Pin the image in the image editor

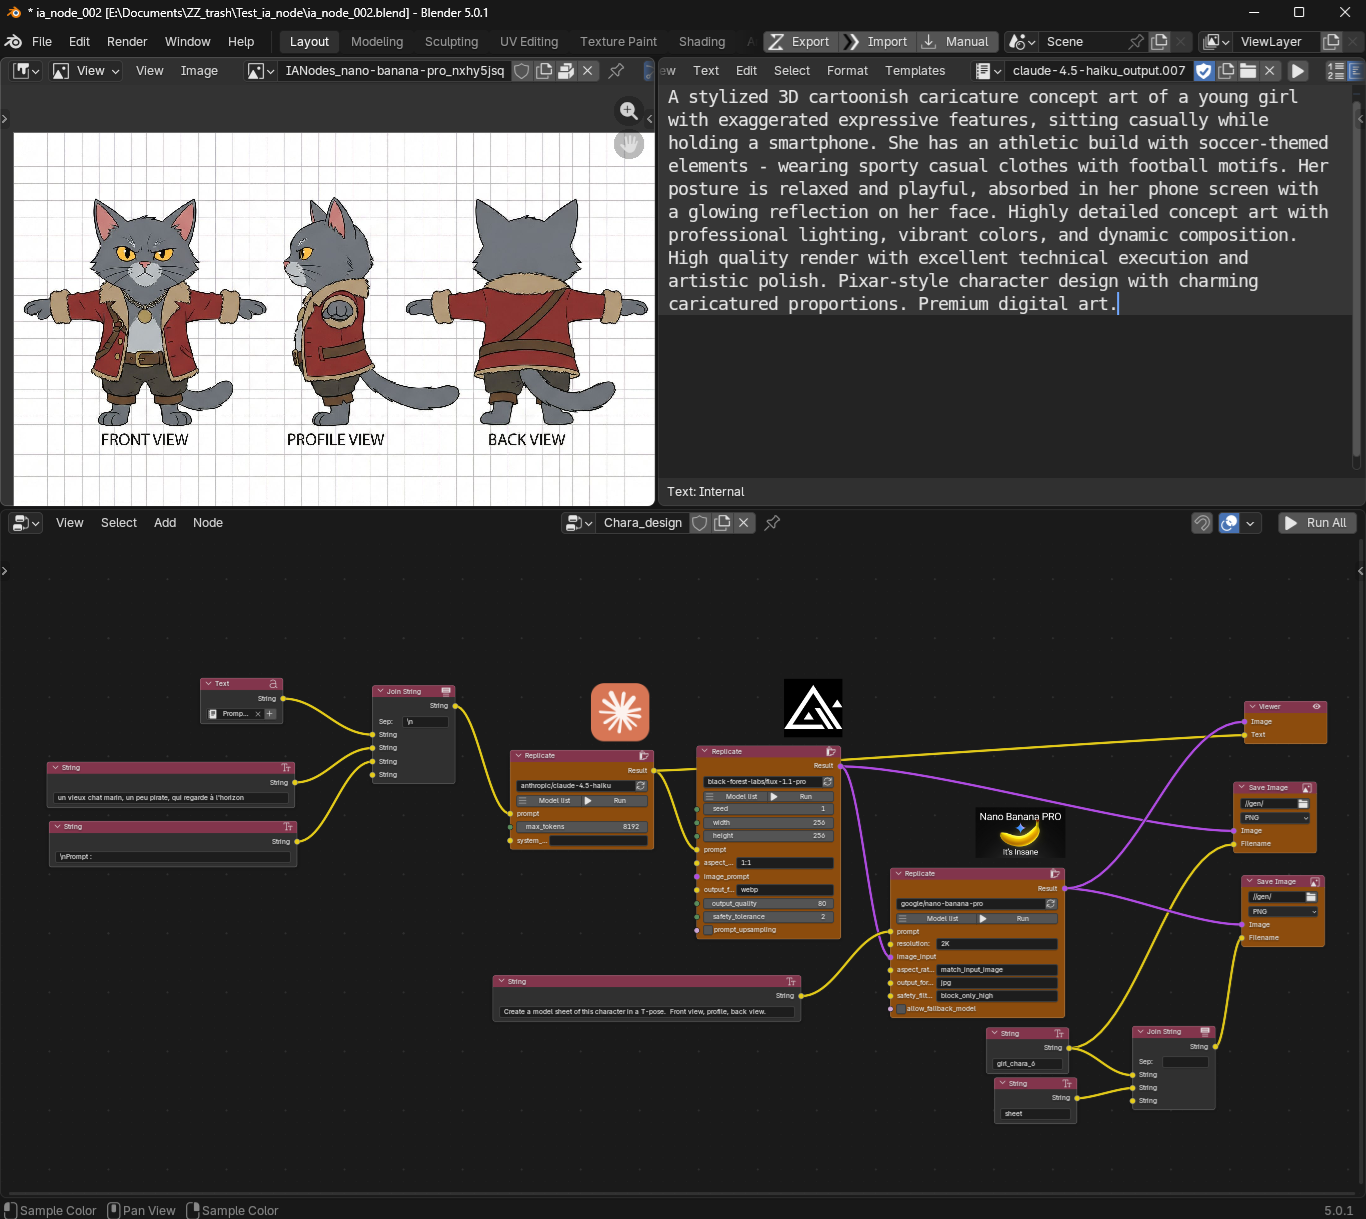[616, 71]
